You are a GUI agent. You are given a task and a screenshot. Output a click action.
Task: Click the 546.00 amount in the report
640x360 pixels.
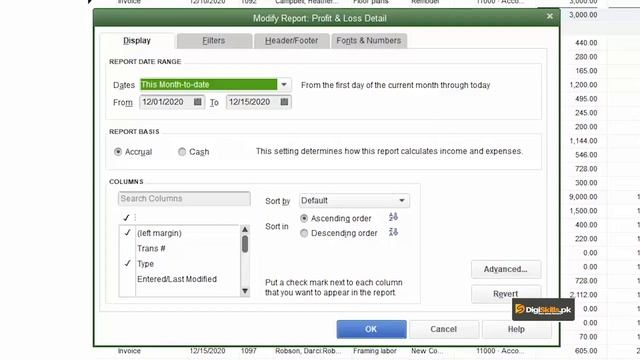(x=586, y=155)
